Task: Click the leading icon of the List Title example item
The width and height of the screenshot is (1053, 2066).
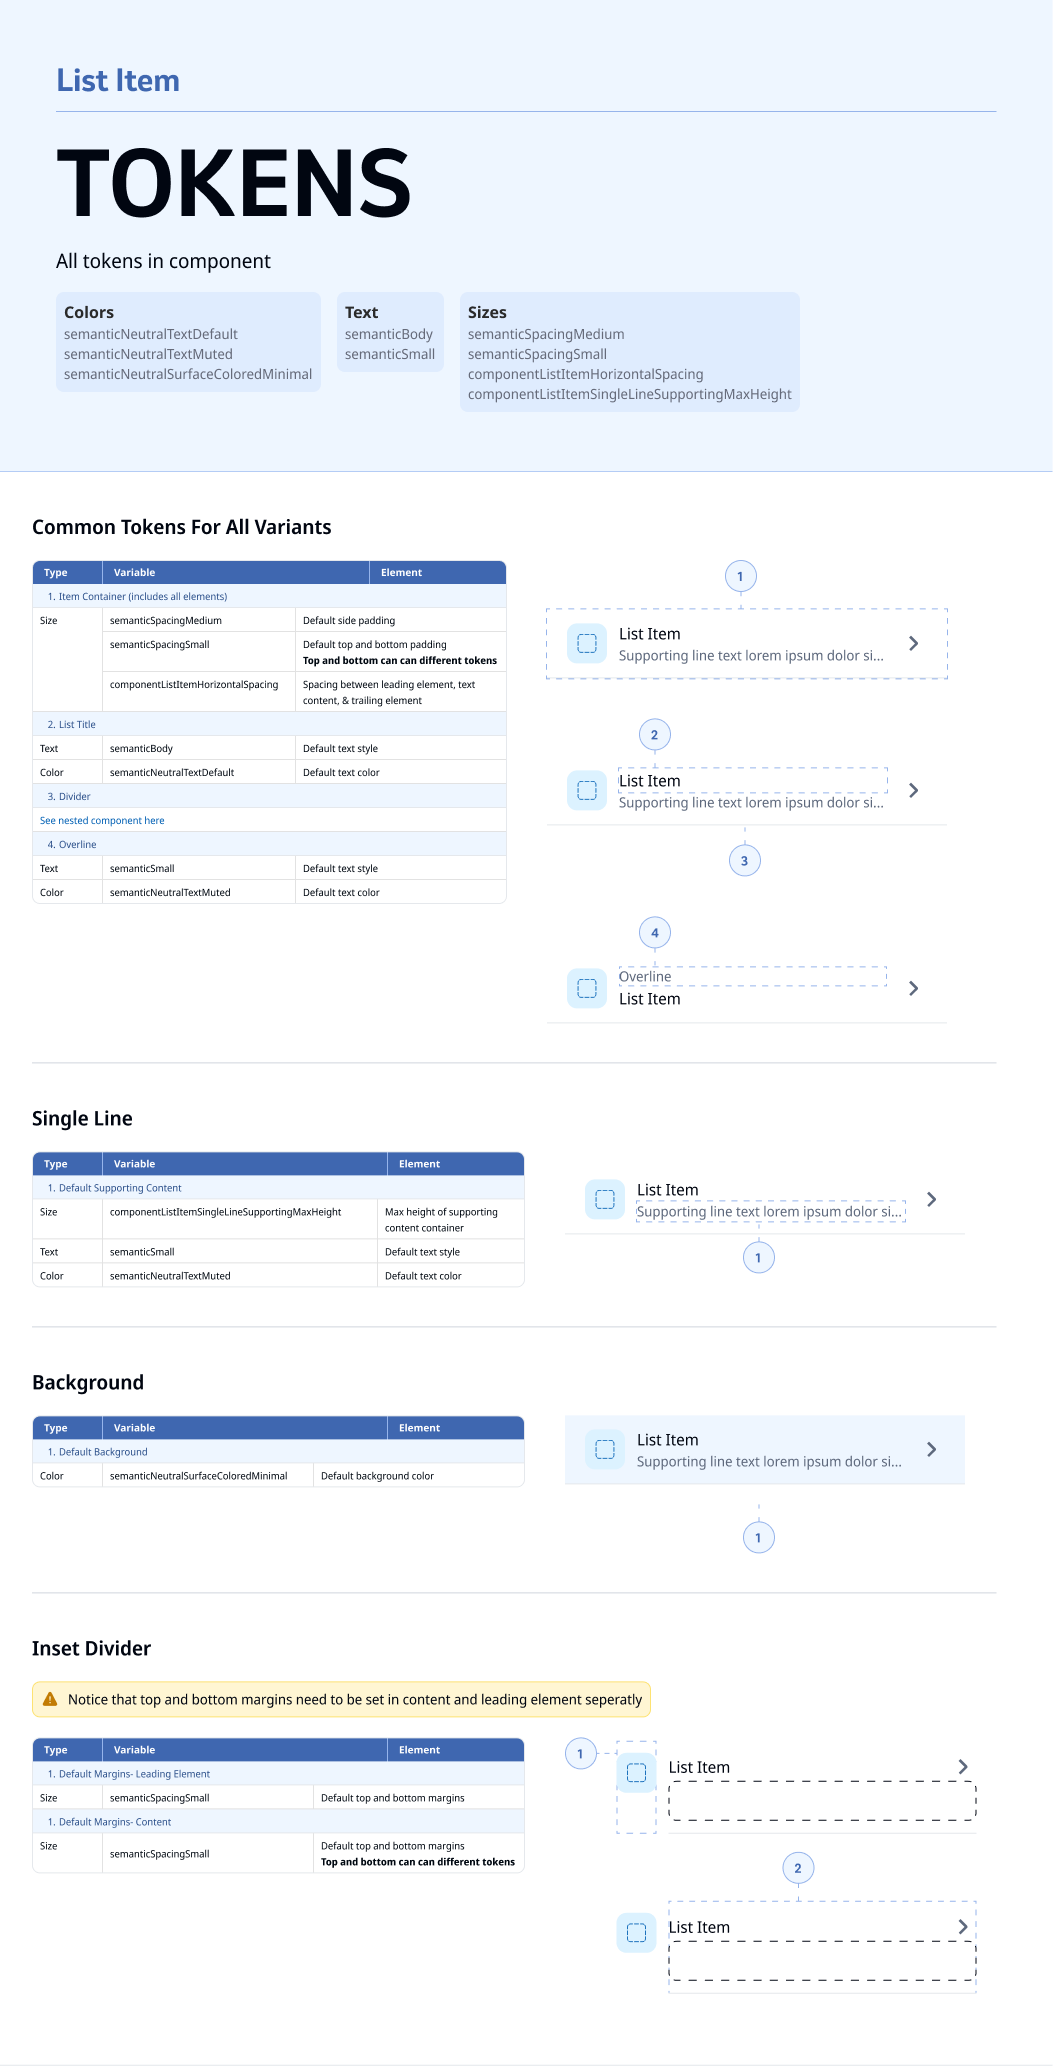Action: pos(587,790)
